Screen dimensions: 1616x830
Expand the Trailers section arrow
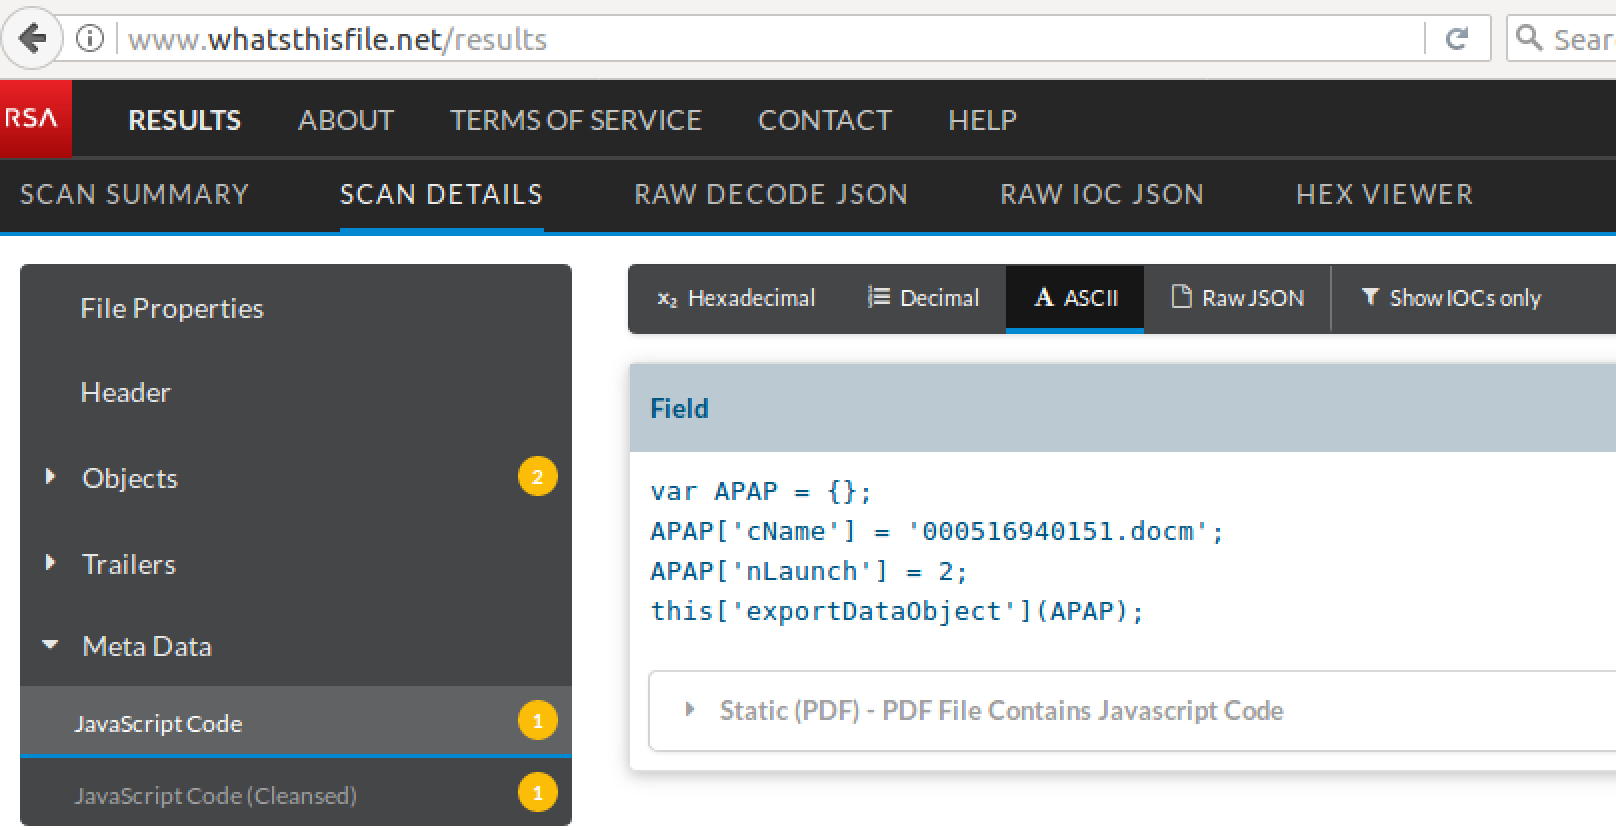[50, 563]
